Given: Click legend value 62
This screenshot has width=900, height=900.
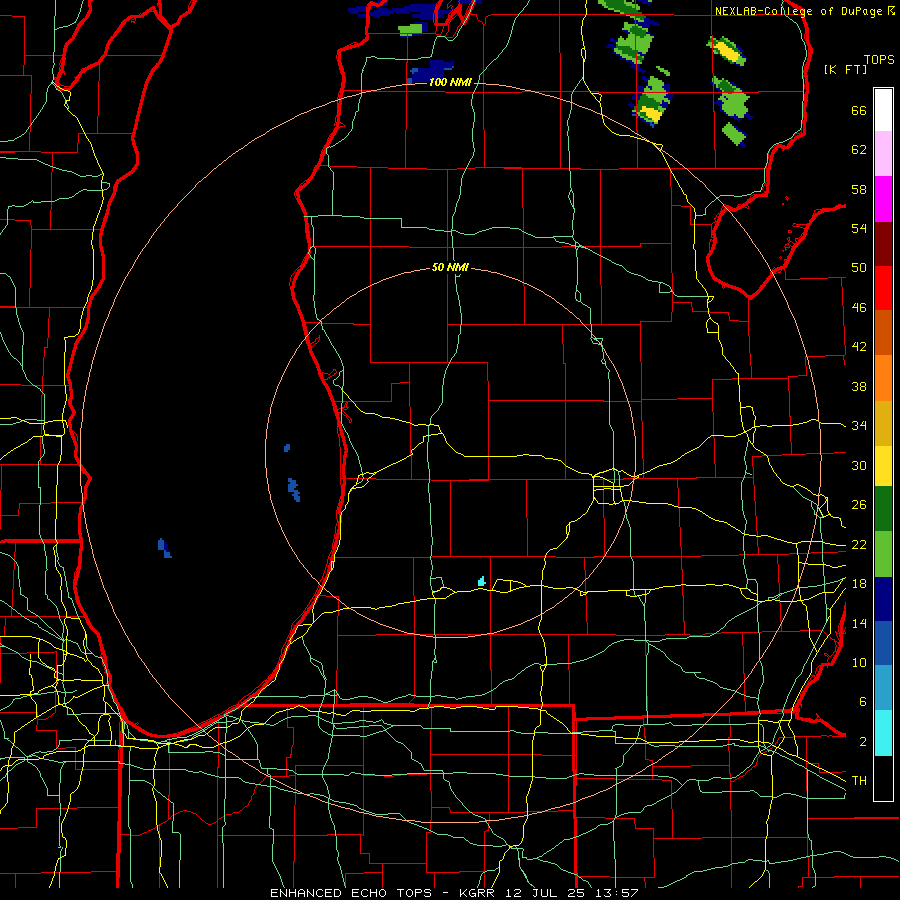Looking at the screenshot, I should pos(859,150).
